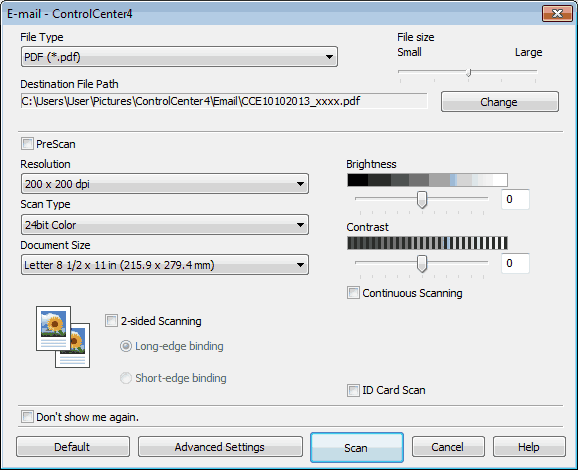Open the File Type PDF dropdown
578x470 pixels.
(x=179, y=57)
